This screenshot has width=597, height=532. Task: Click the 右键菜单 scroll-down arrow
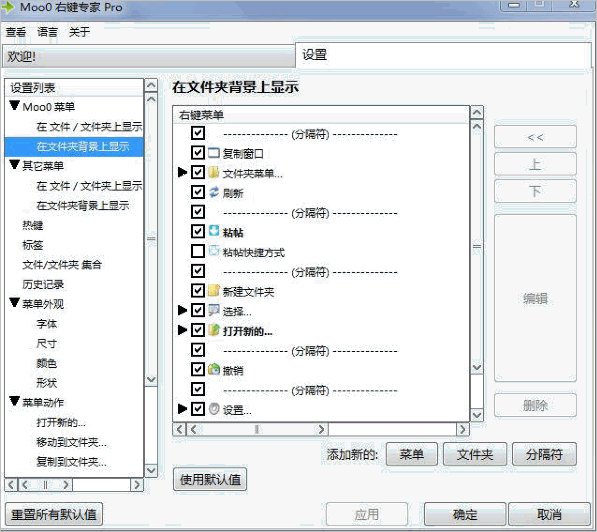[477, 415]
